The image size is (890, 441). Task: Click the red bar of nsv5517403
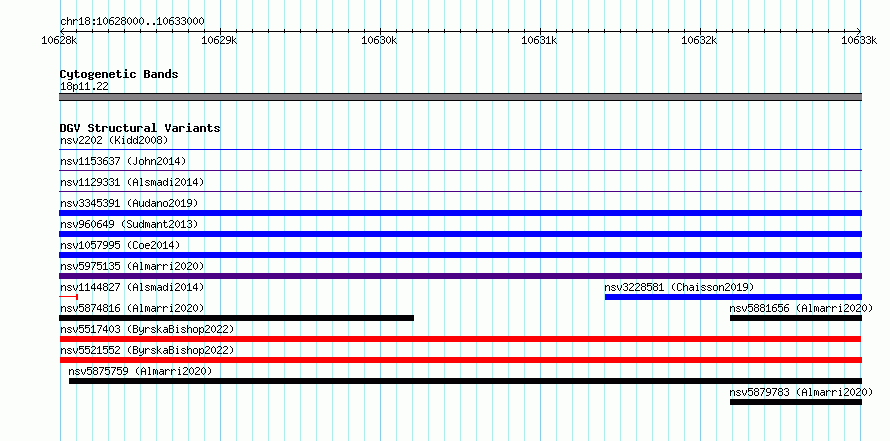tap(460, 339)
